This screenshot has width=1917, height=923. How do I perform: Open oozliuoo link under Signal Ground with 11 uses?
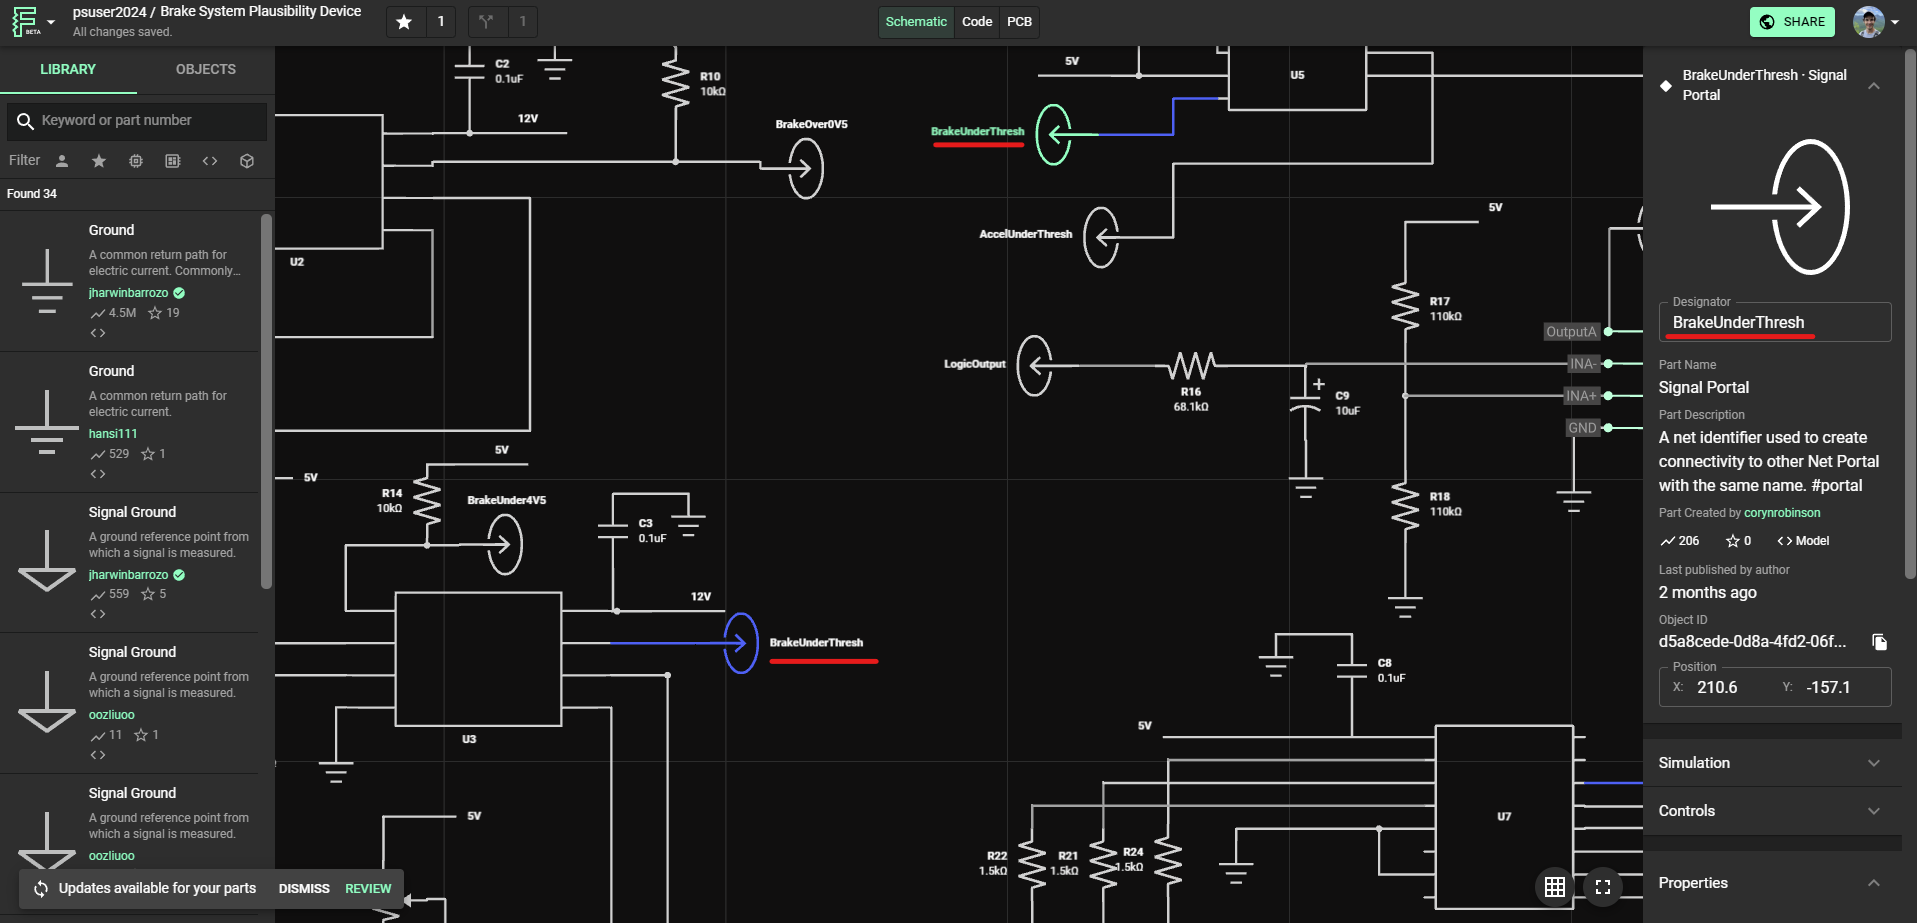(x=111, y=715)
